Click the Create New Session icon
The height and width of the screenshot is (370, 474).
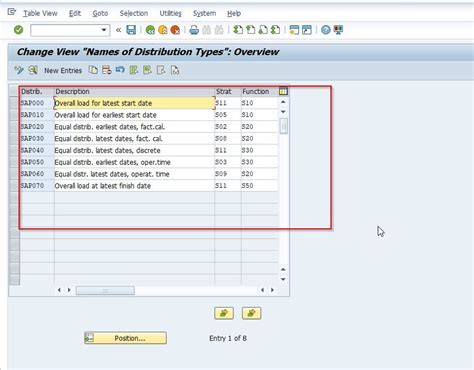294,30
